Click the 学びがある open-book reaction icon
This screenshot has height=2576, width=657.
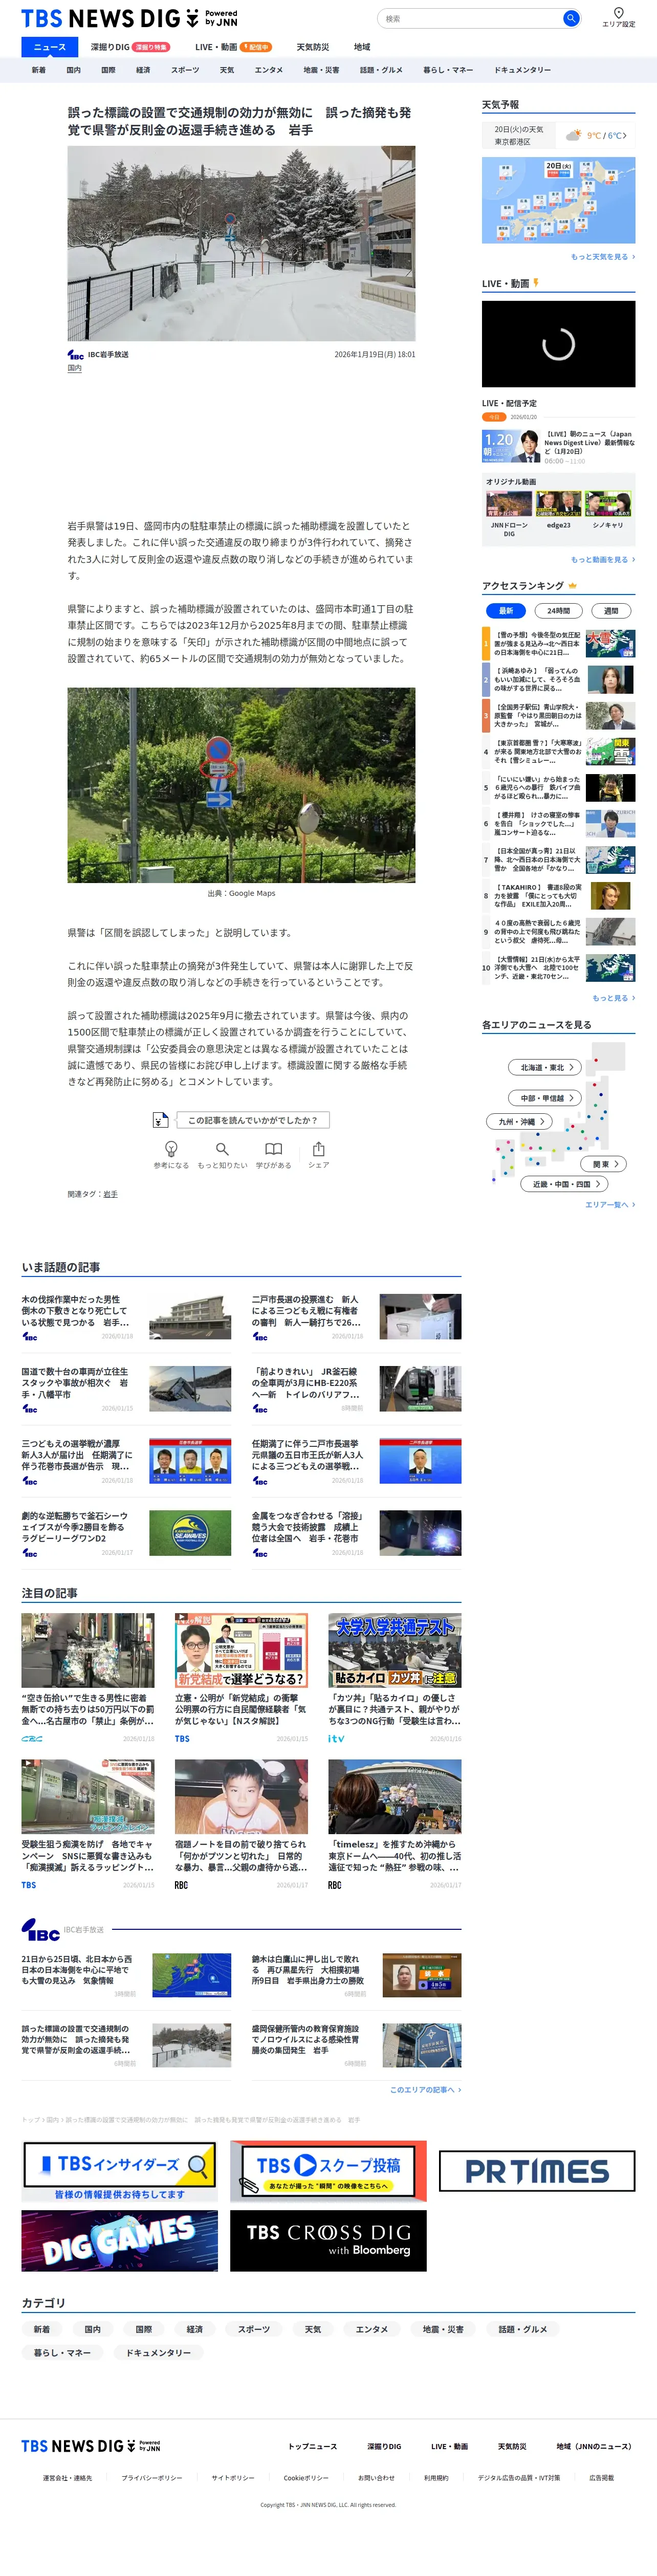point(273,1149)
